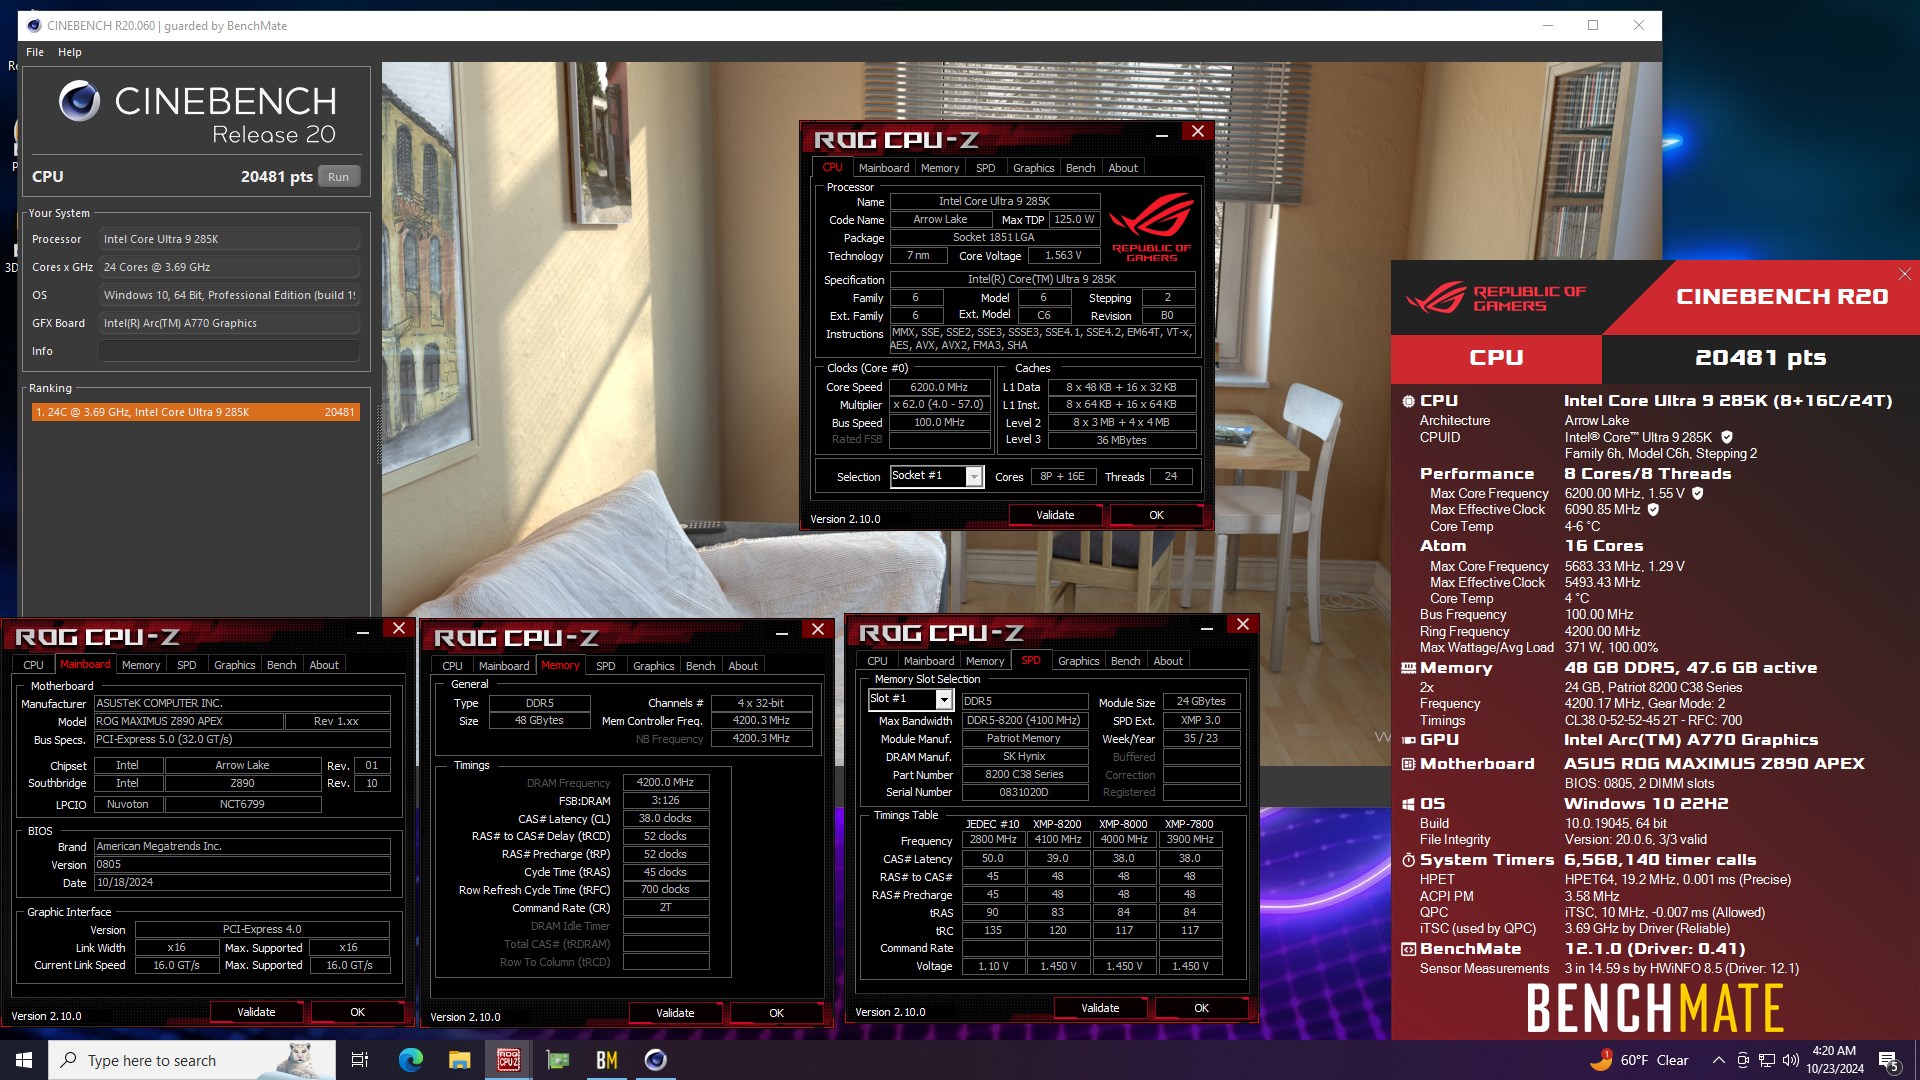The height and width of the screenshot is (1080, 1920).
Task: Click the CPU chip icon in BenchMate panel
Action: coord(1408,401)
